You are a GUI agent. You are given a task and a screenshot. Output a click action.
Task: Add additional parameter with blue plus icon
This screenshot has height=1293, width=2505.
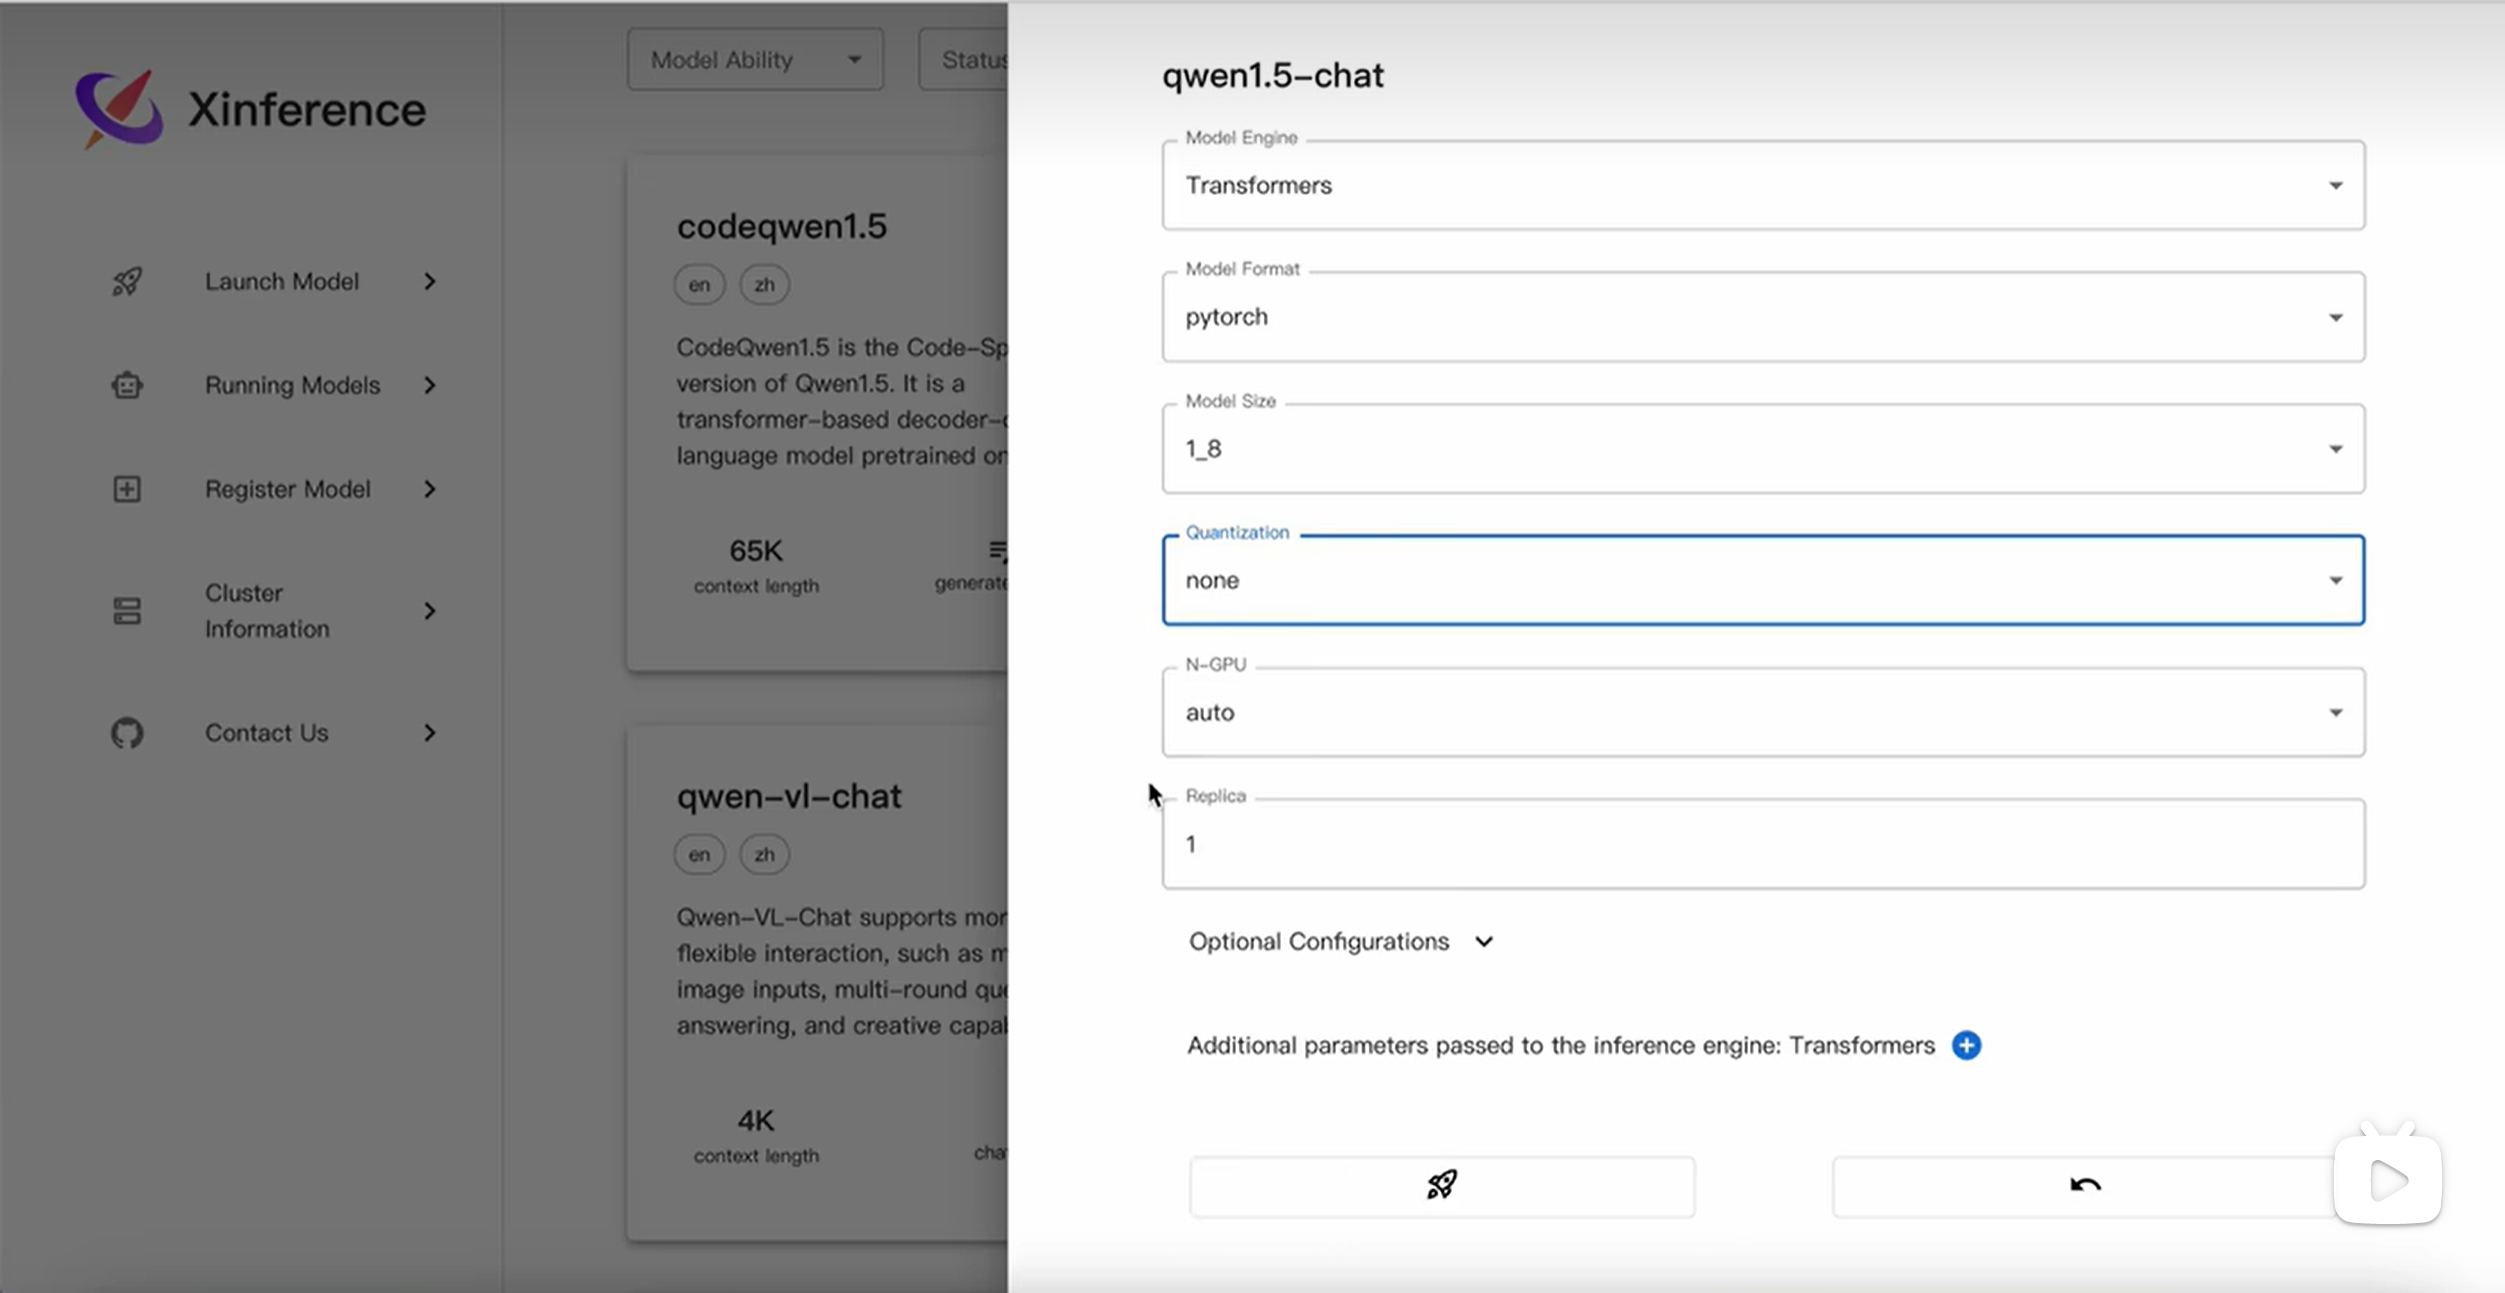click(x=1966, y=1045)
